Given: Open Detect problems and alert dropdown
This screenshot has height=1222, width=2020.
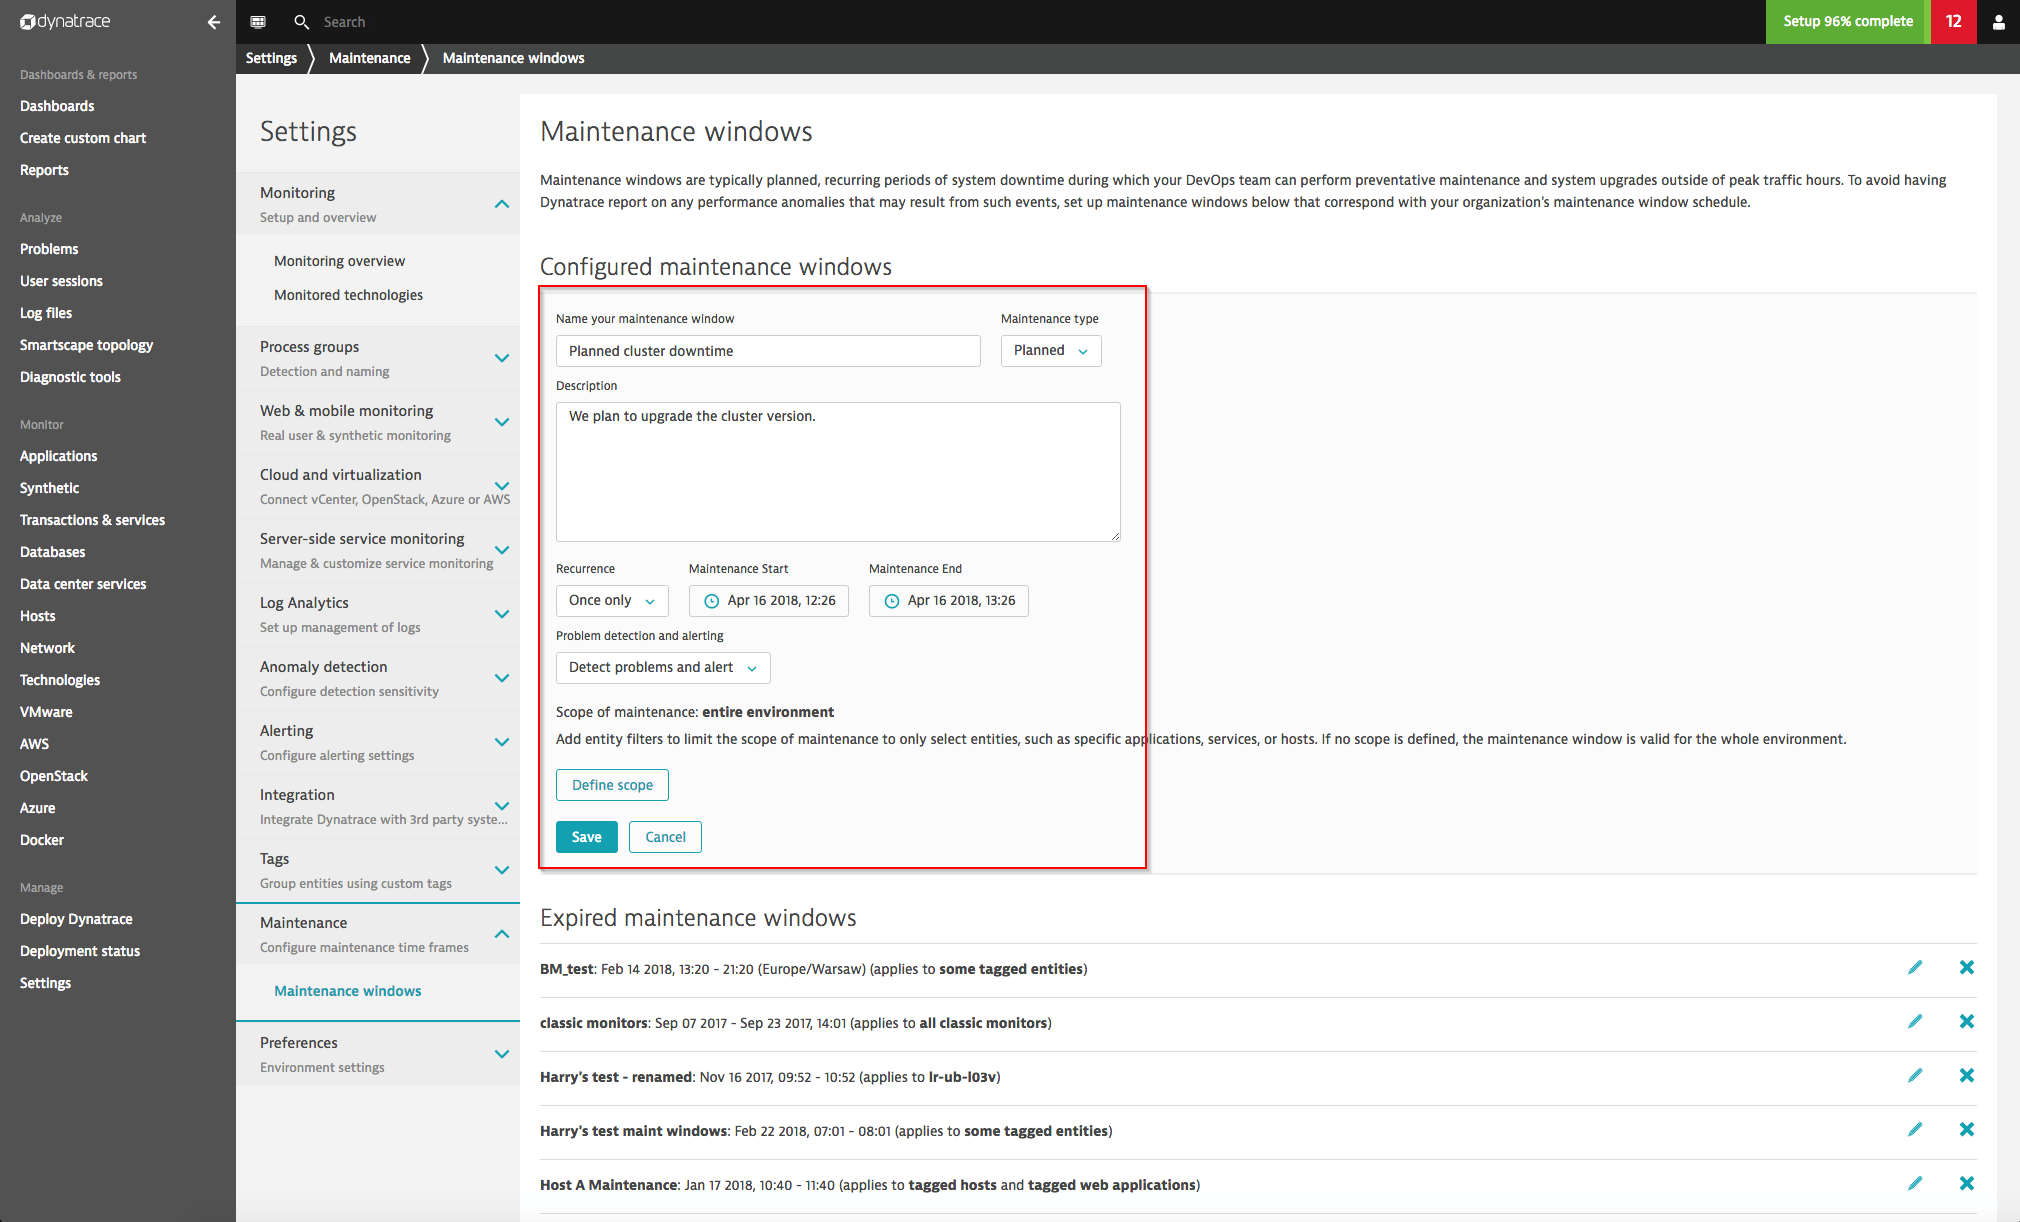Looking at the screenshot, I should tap(663, 668).
